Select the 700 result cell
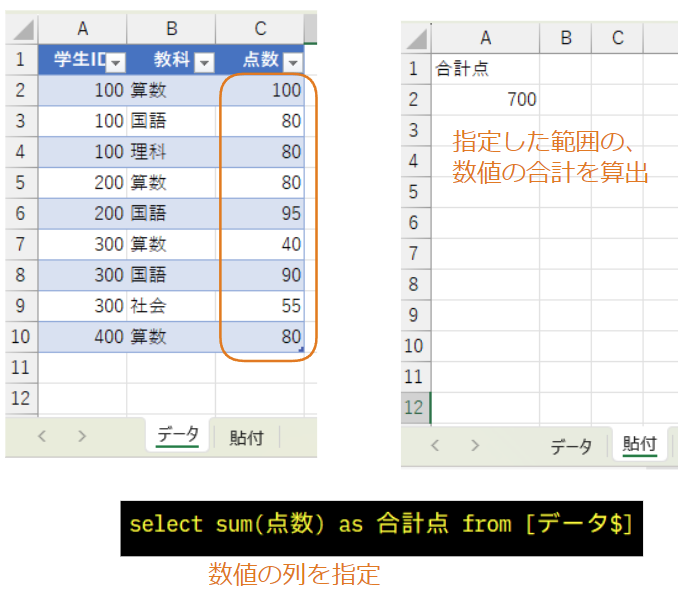This screenshot has height=598, width=678. [x=485, y=99]
